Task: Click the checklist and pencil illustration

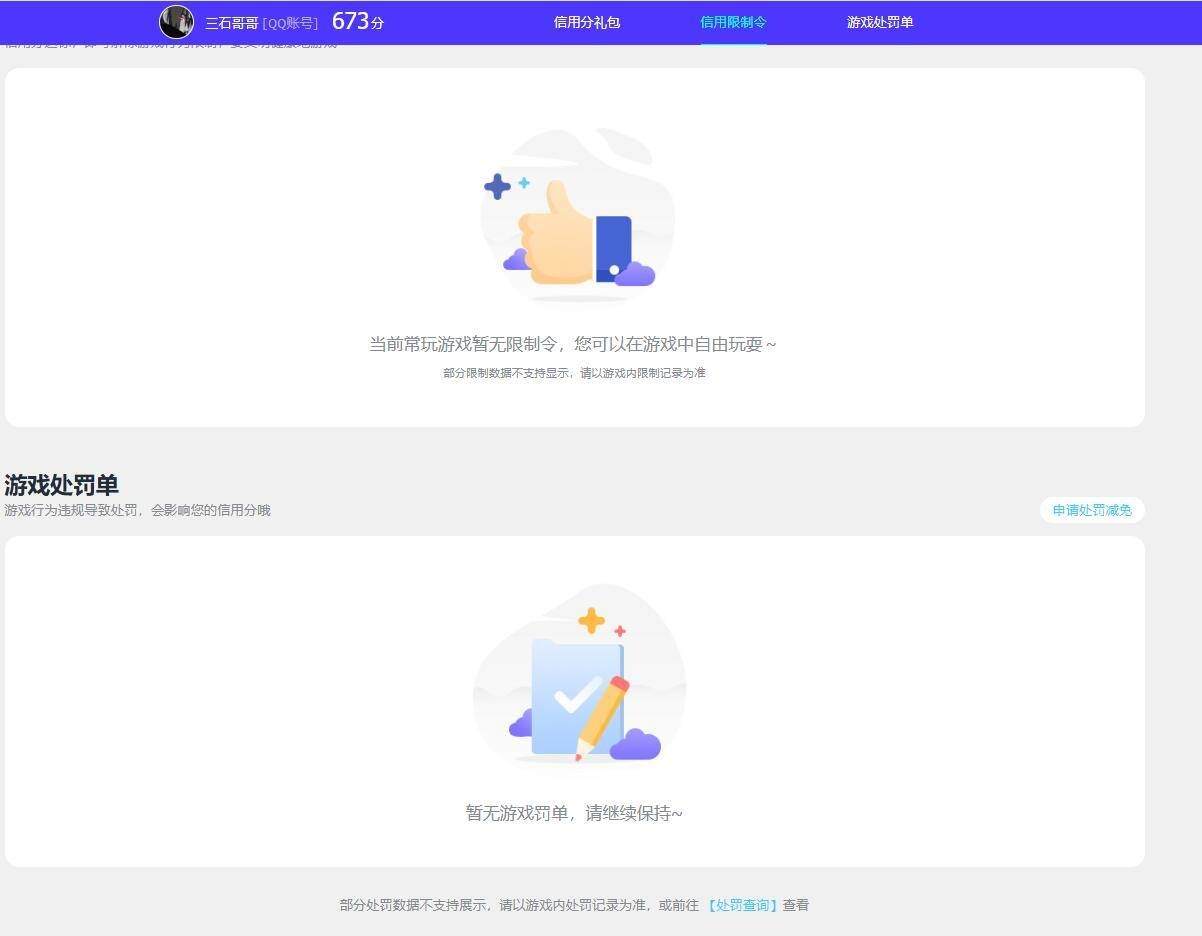Action: [x=578, y=676]
